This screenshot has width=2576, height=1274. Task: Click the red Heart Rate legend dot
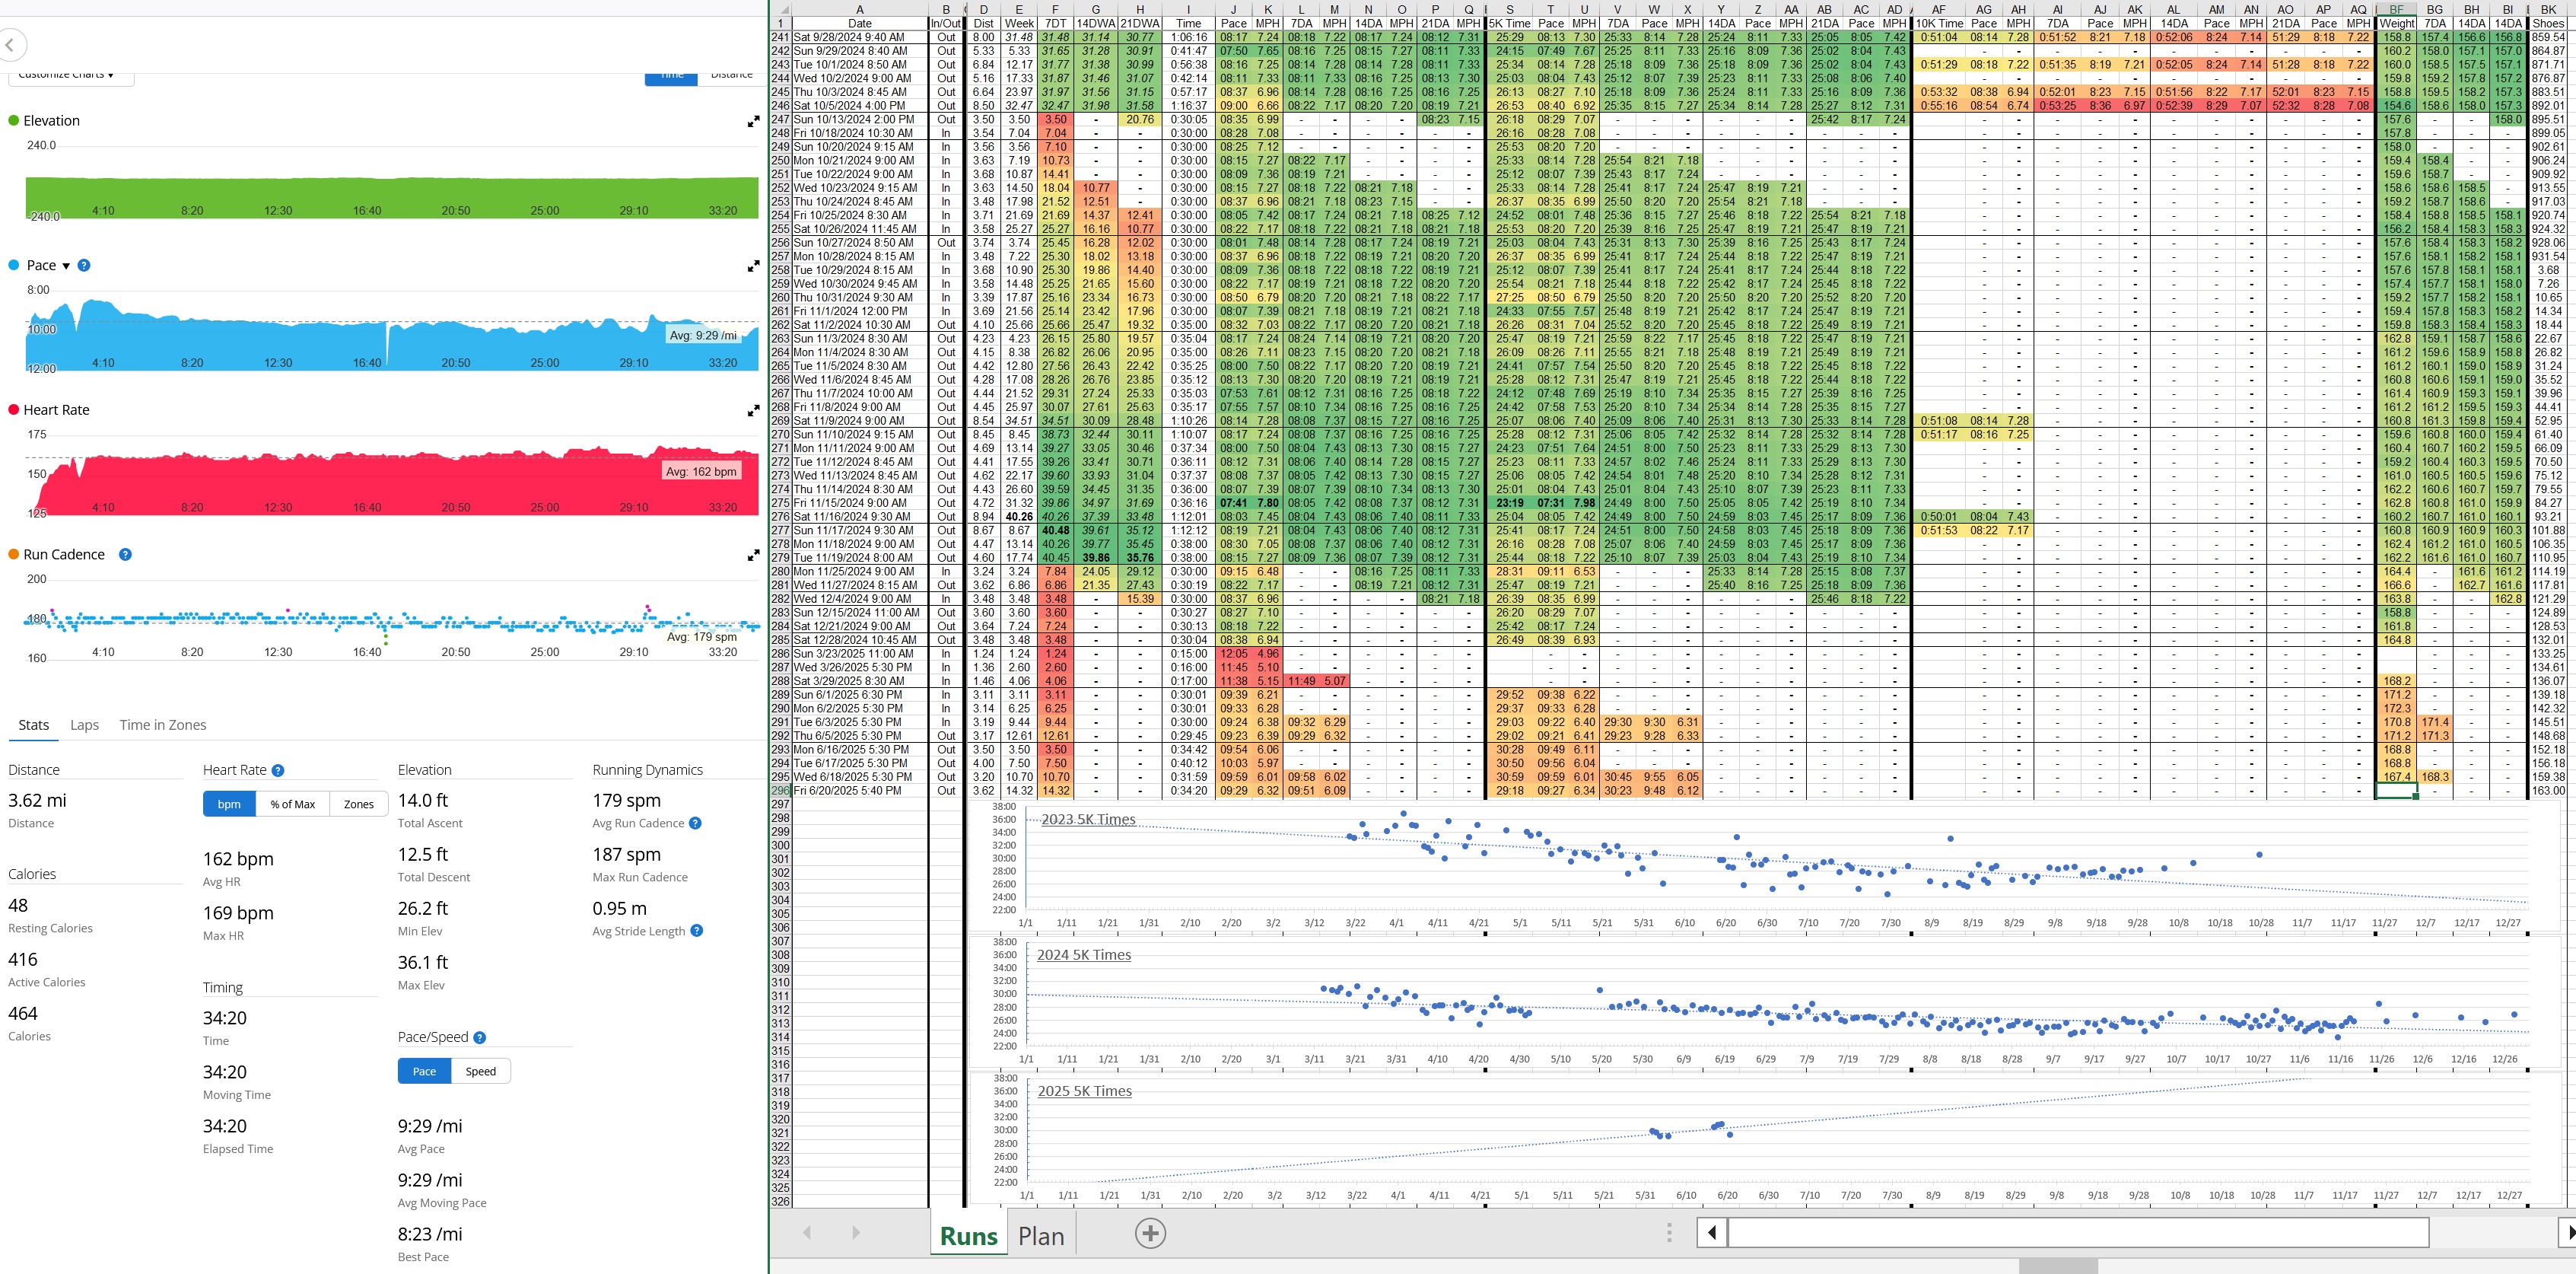[x=14, y=410]
